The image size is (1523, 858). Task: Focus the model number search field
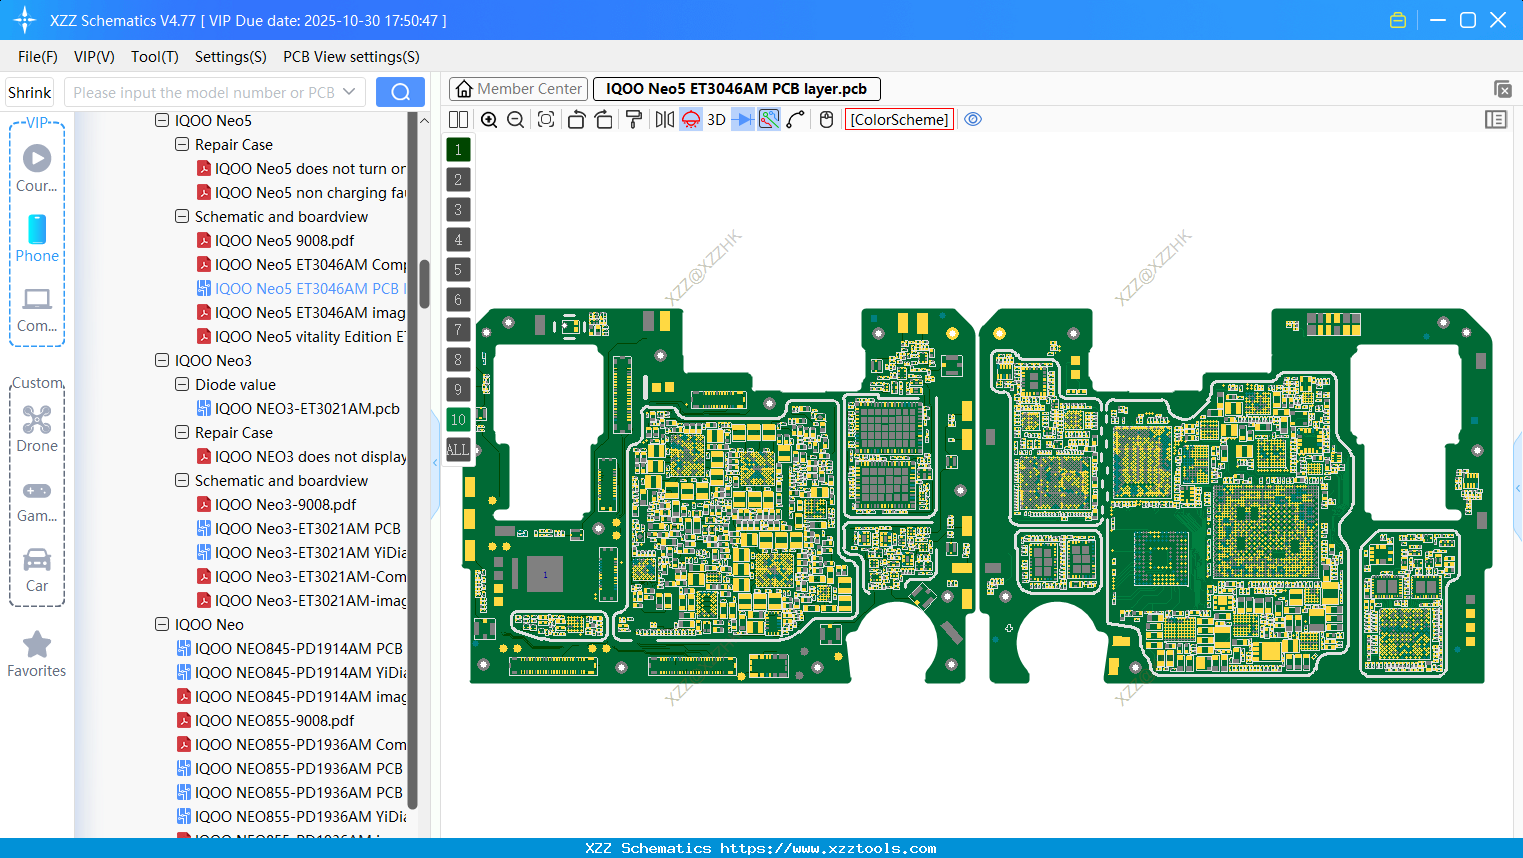point(204,93)
